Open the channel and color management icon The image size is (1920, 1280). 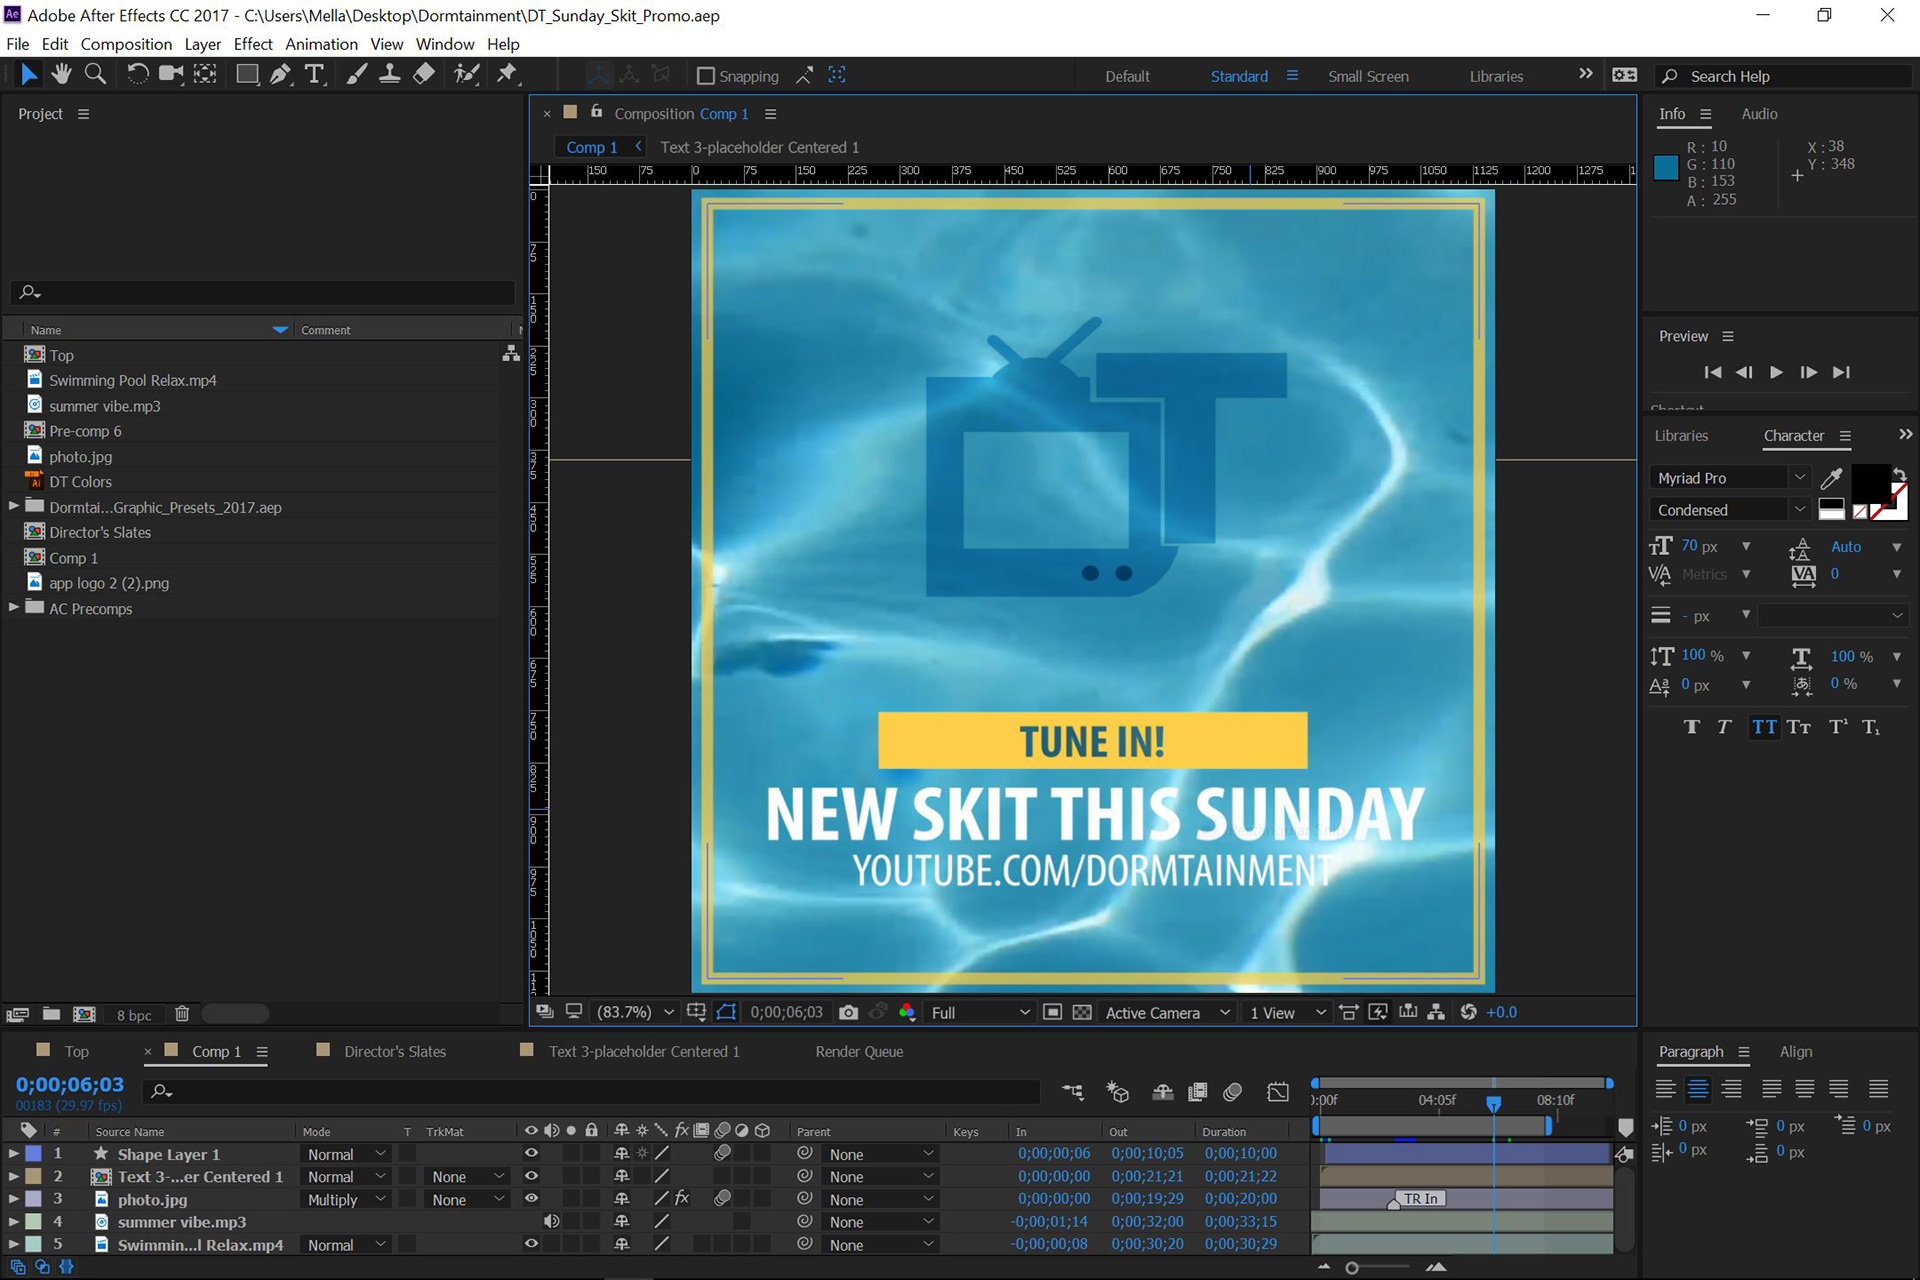point(907,1012)
